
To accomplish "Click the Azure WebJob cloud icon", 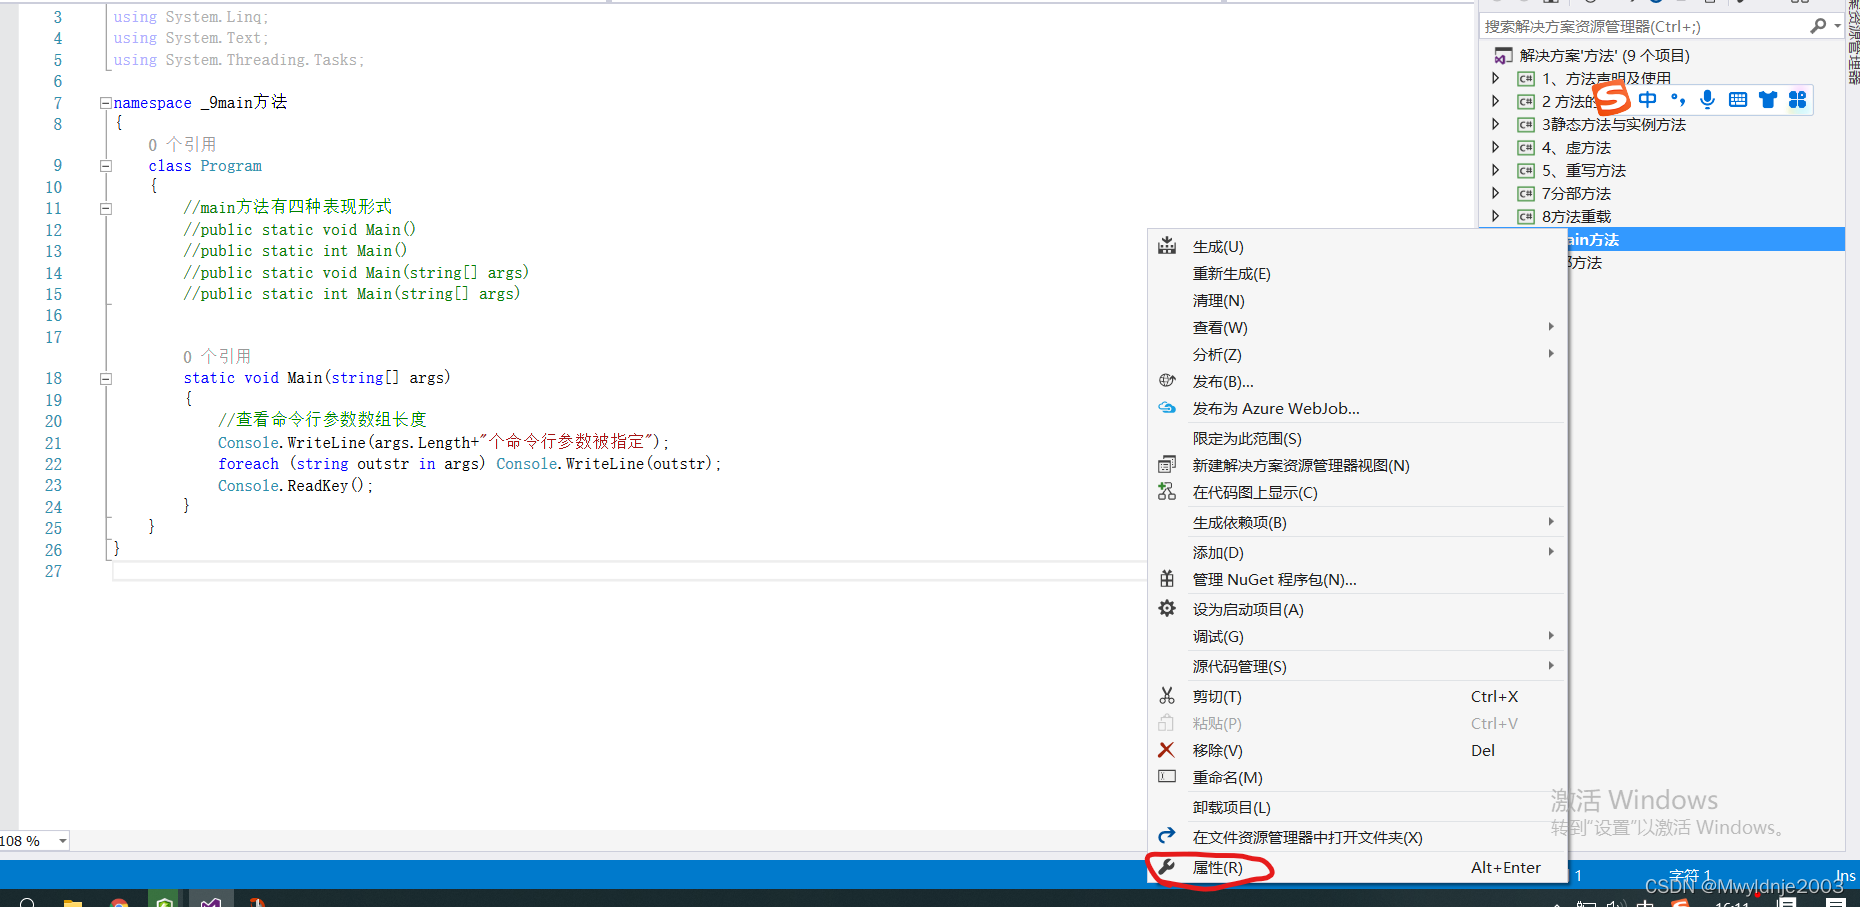I will (x=1166, y=408).
